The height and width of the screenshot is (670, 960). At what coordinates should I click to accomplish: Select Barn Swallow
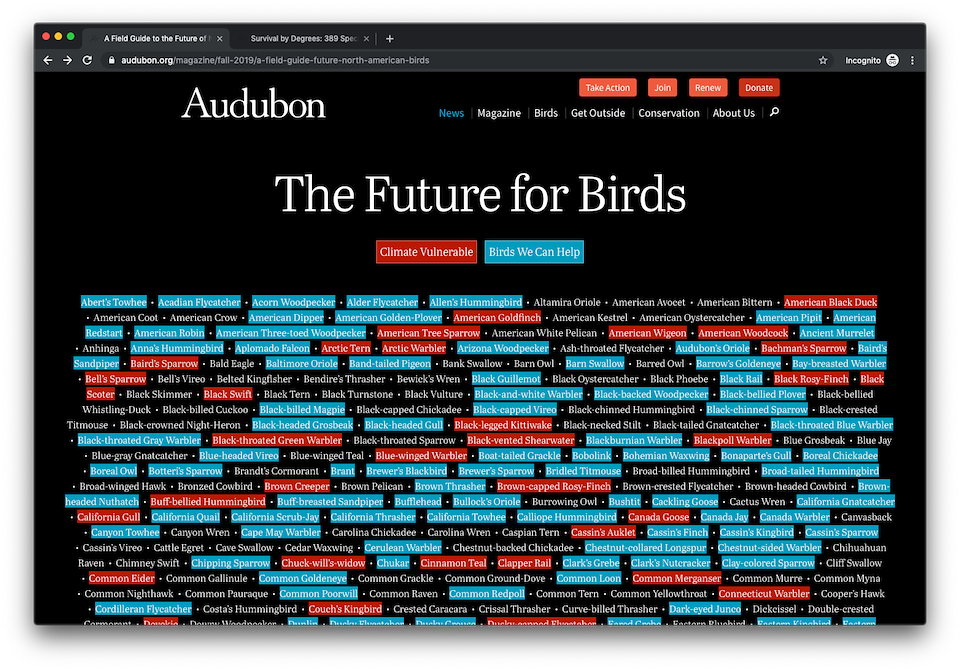point(594,363)
